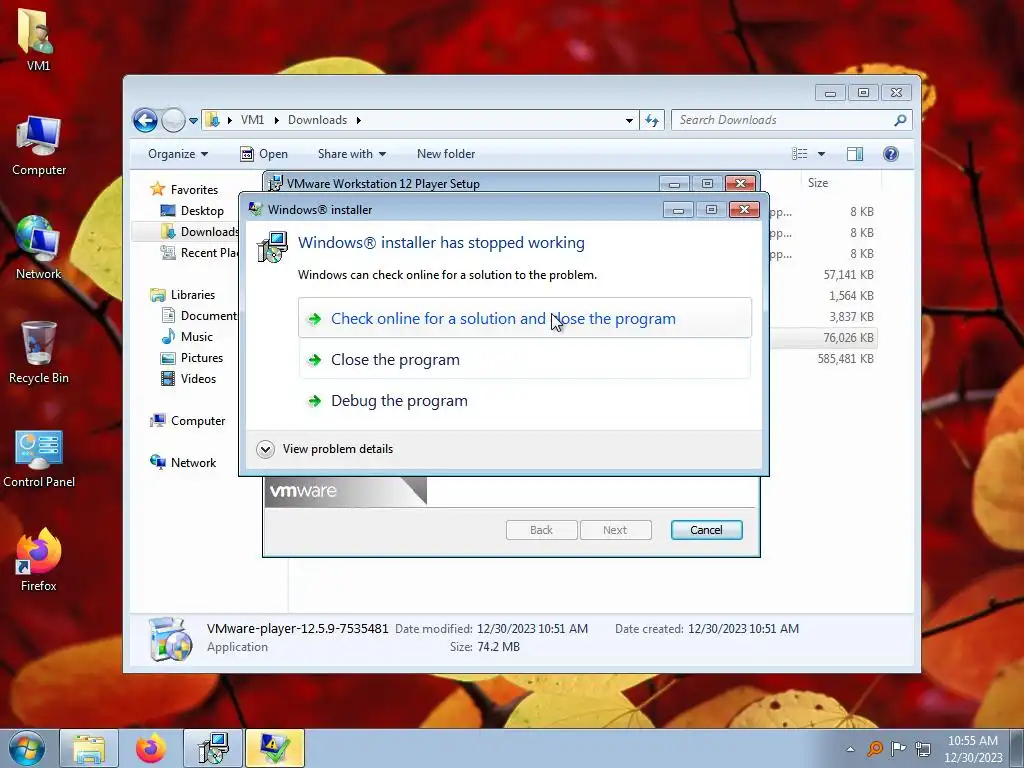
Task: Close the Windows installer error dialog
Action: pyautogui.click(x=744, y=210)
